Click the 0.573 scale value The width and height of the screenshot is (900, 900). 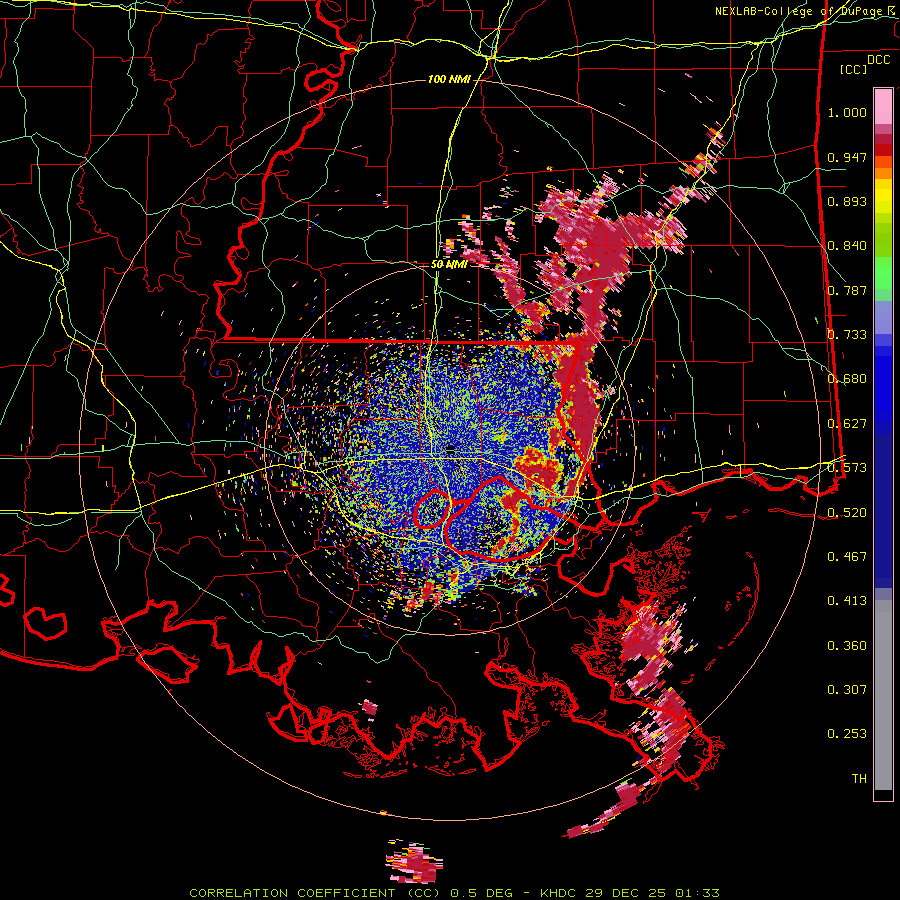point(847,468)
